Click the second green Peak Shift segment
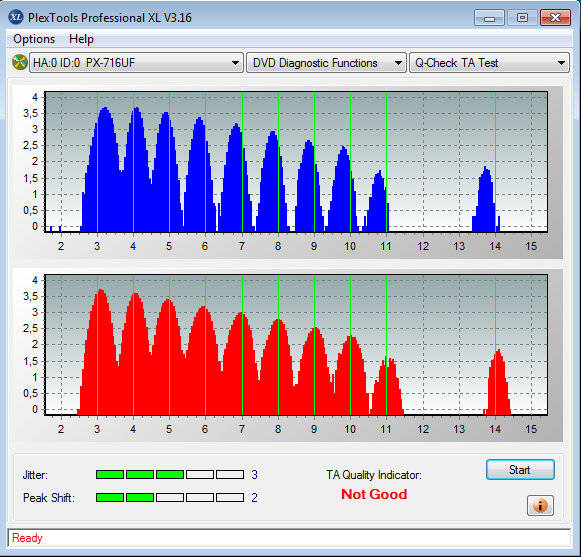This screenshot has height=557, width=581. click(140, 497)
